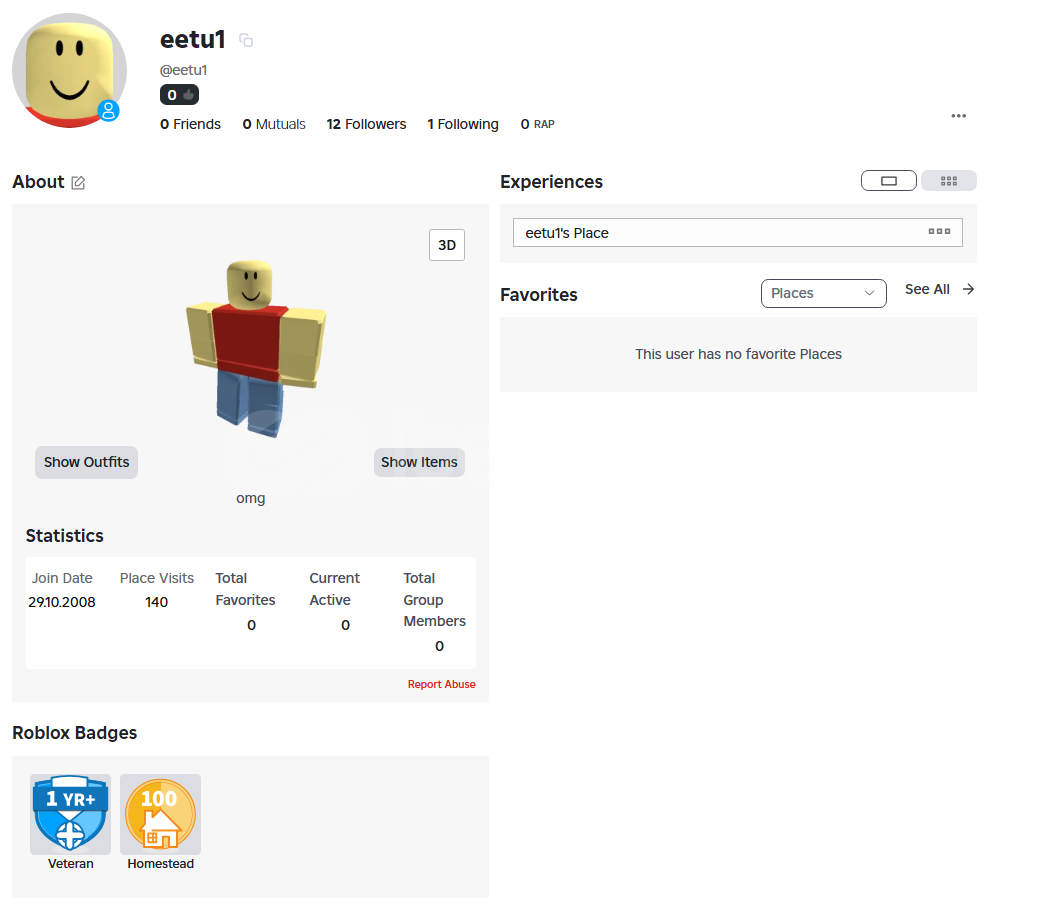The image size is (1064, 907).
Task: Click the thumbs-up likes counter
Action: (x=179, y=95)
